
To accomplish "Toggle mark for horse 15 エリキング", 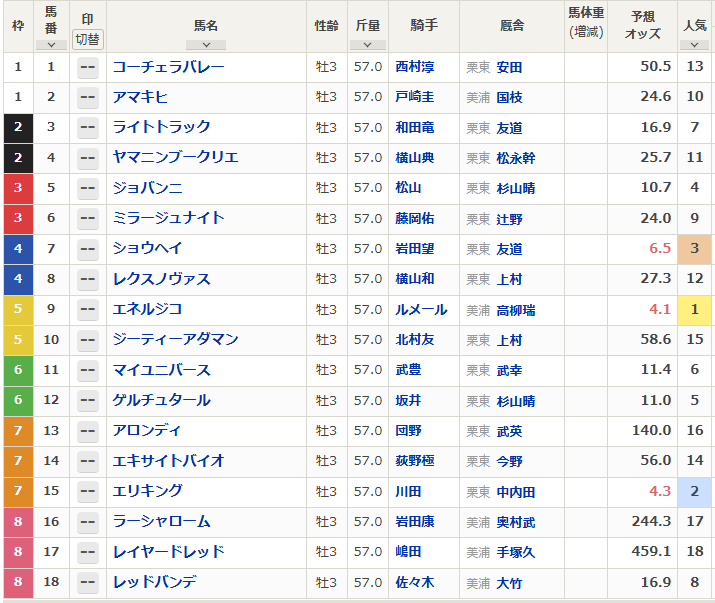I will 88,492.
